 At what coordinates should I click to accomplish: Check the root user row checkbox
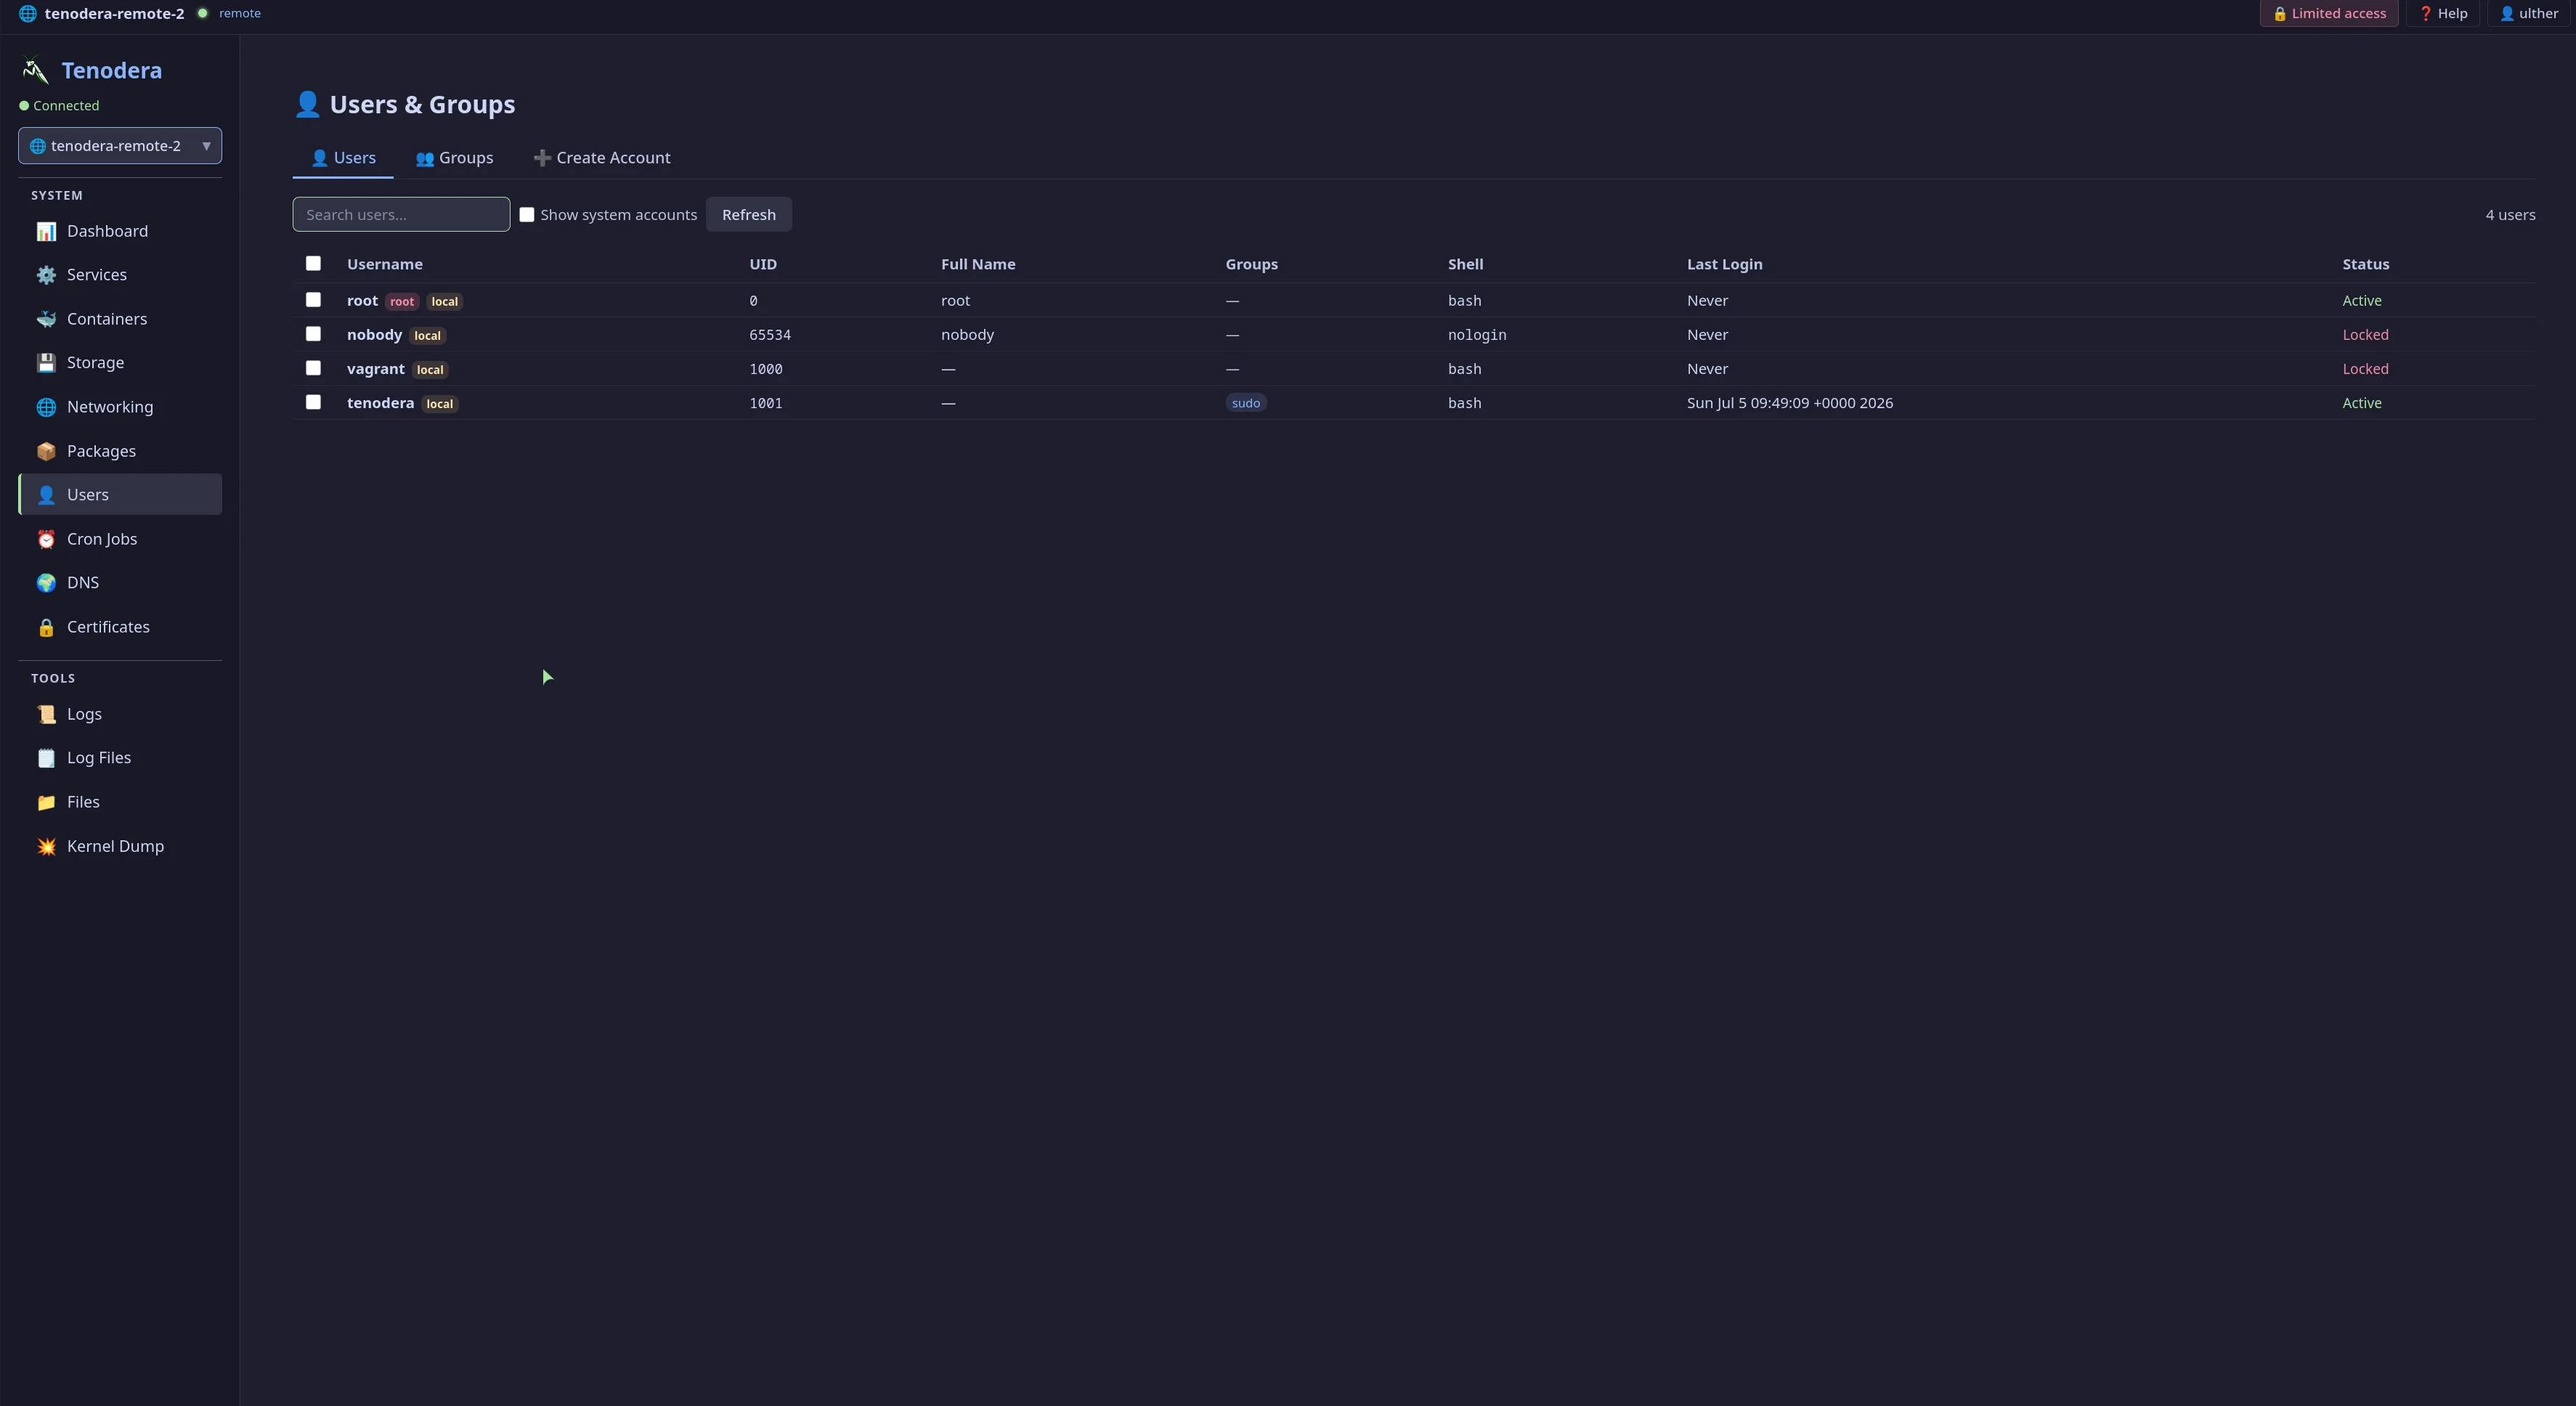[313, 299]
